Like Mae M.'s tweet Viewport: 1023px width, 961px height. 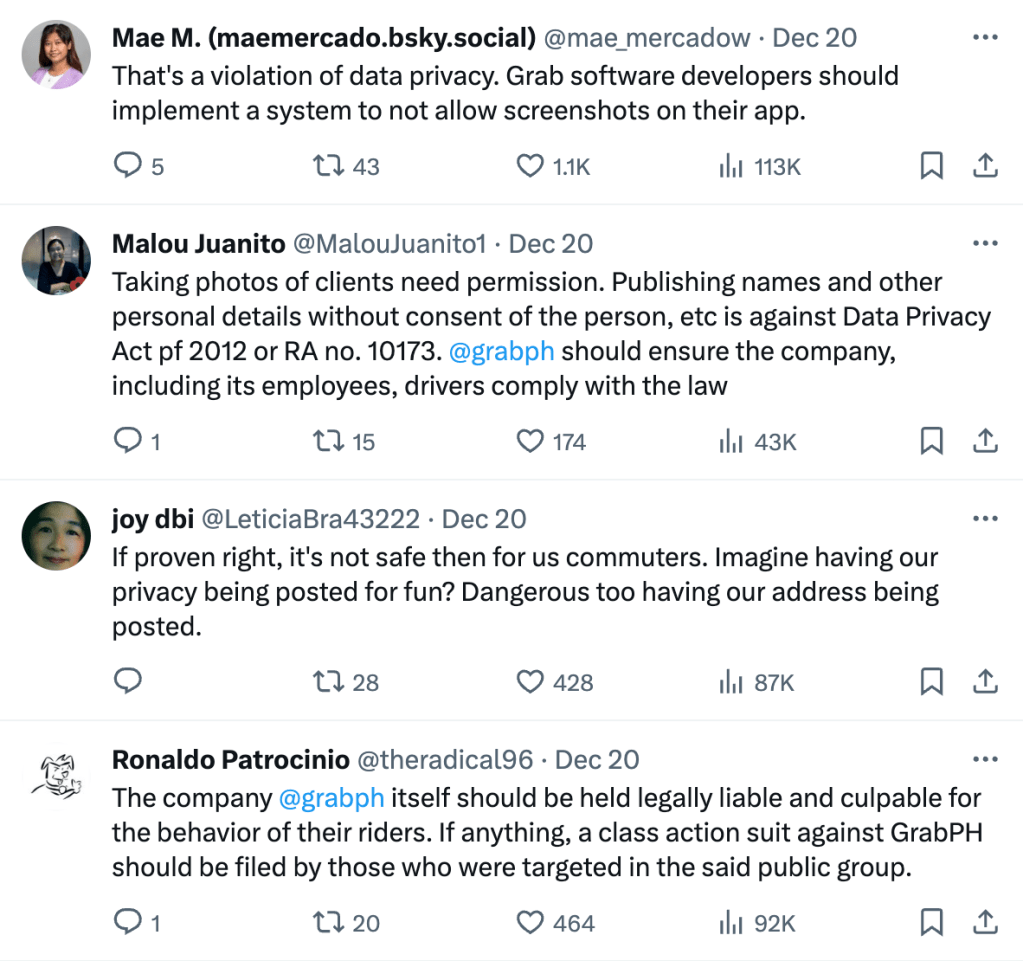(x=530, y=166)
